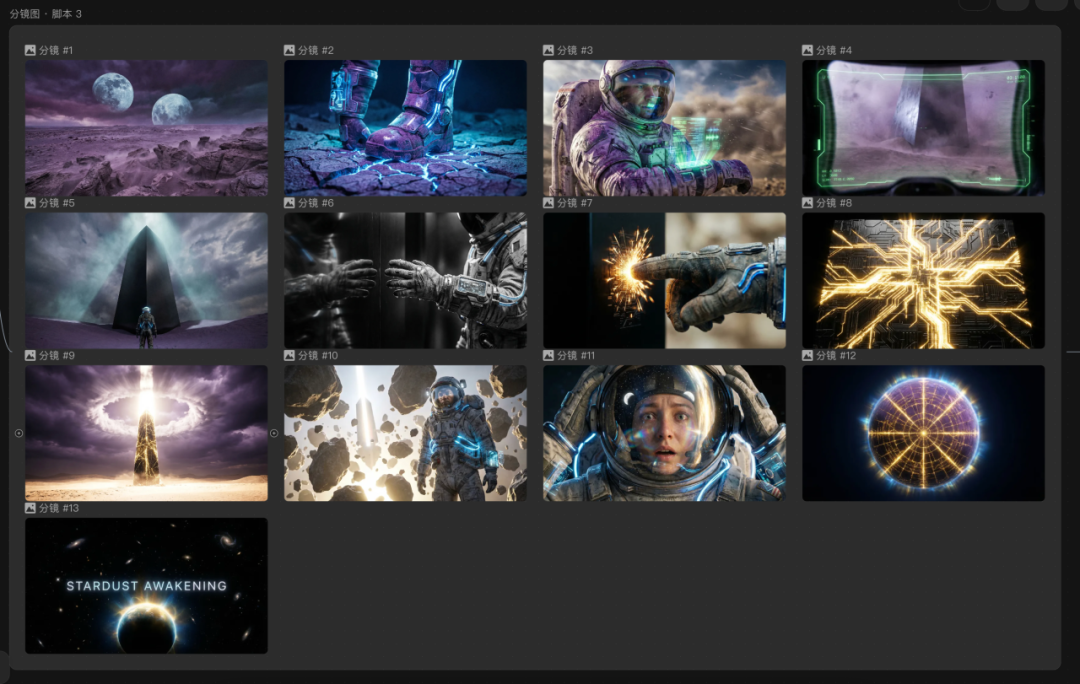Viewport: 1080px width, 684px height.
Task: Open the STARDUST AWAKENING title card thumbnail
Action: (146, 585)
